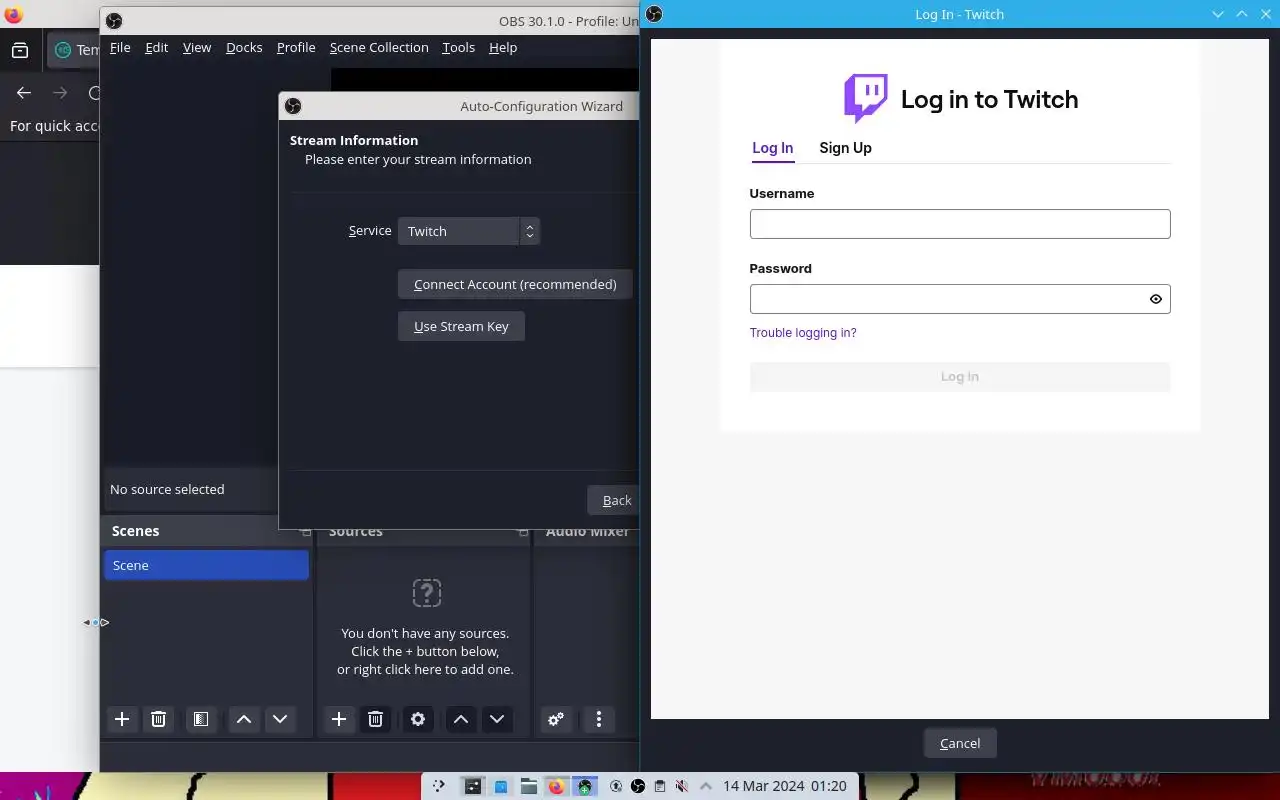The image size is (1280, 800).
Task: Click the Twitch logo
Action: [866, 98]
